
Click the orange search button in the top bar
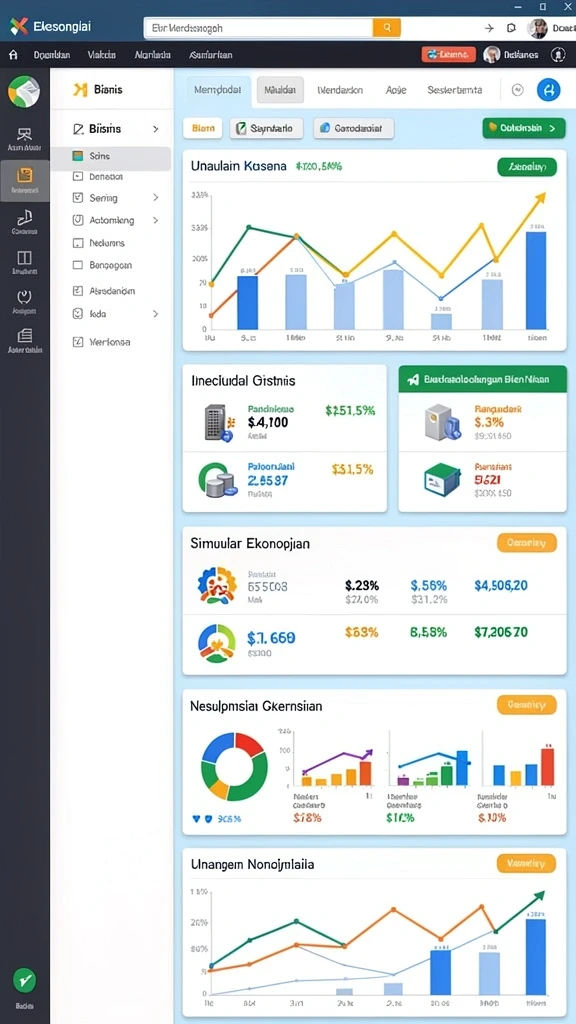[x=387, y=27]
